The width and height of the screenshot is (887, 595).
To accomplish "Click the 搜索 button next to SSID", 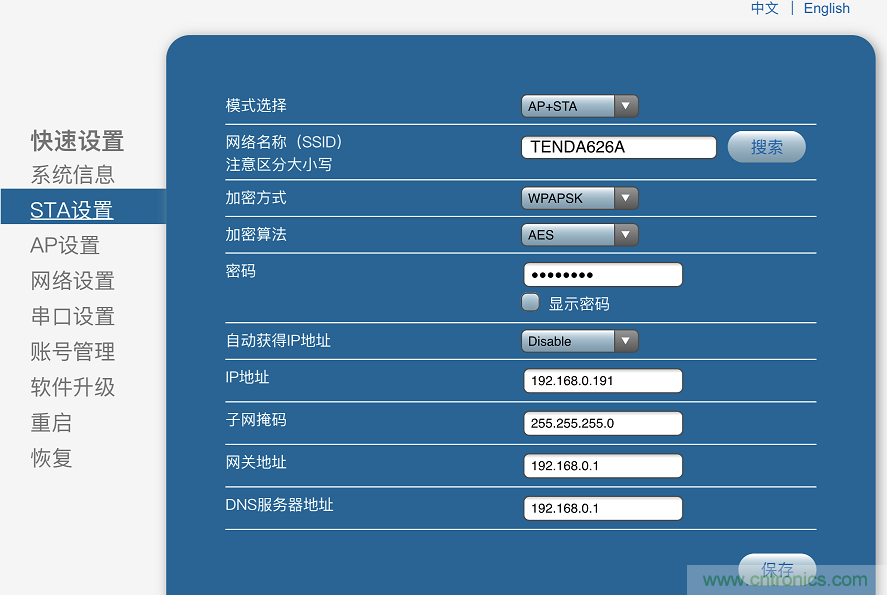I will pyautogui.click(x=766, y=147).
